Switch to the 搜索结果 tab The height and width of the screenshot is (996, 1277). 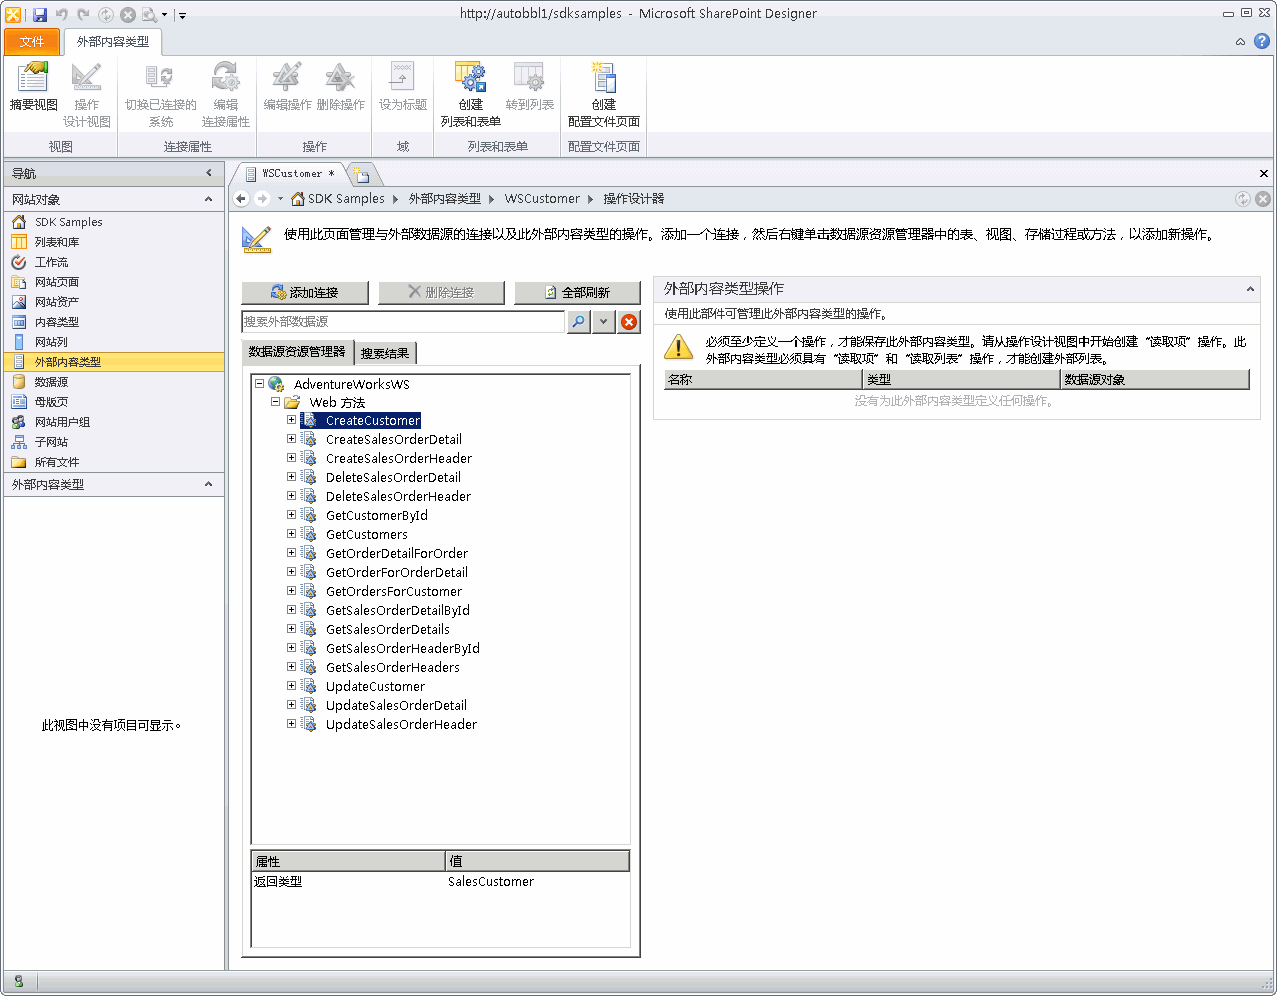point(385,352)
